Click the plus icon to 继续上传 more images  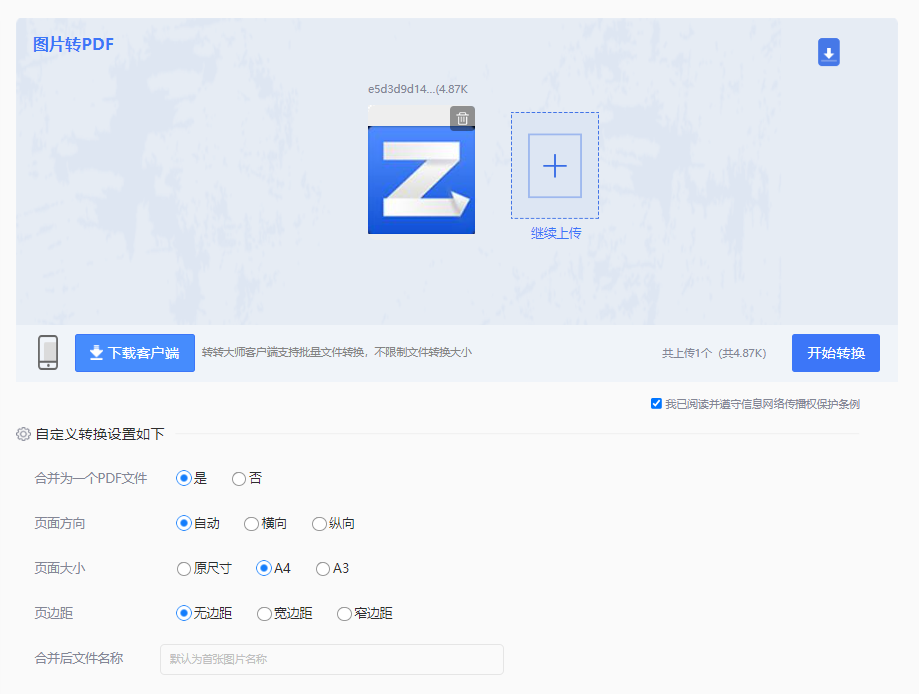(x=555, y=166)
